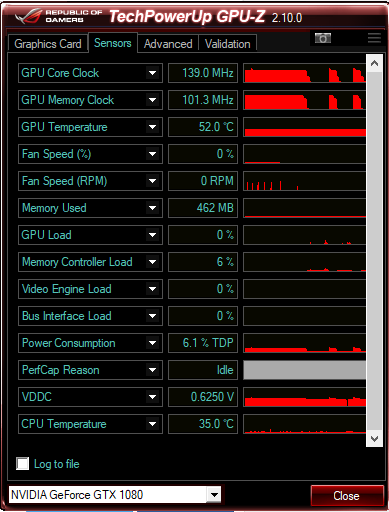Enable the Log to file checkbox

click(22, 464)
